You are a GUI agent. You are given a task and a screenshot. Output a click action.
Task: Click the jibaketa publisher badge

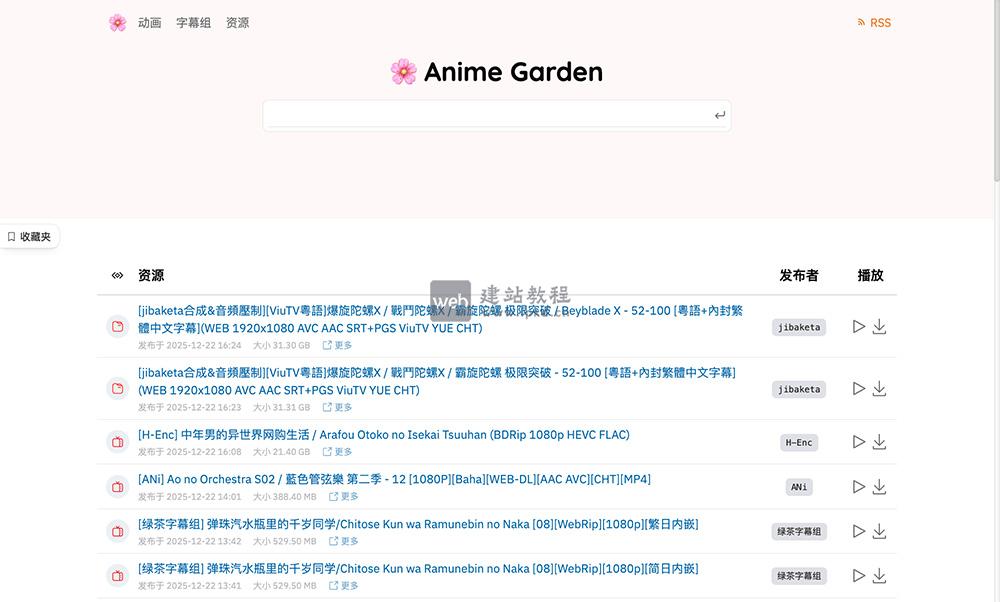(x=798, y=327)
